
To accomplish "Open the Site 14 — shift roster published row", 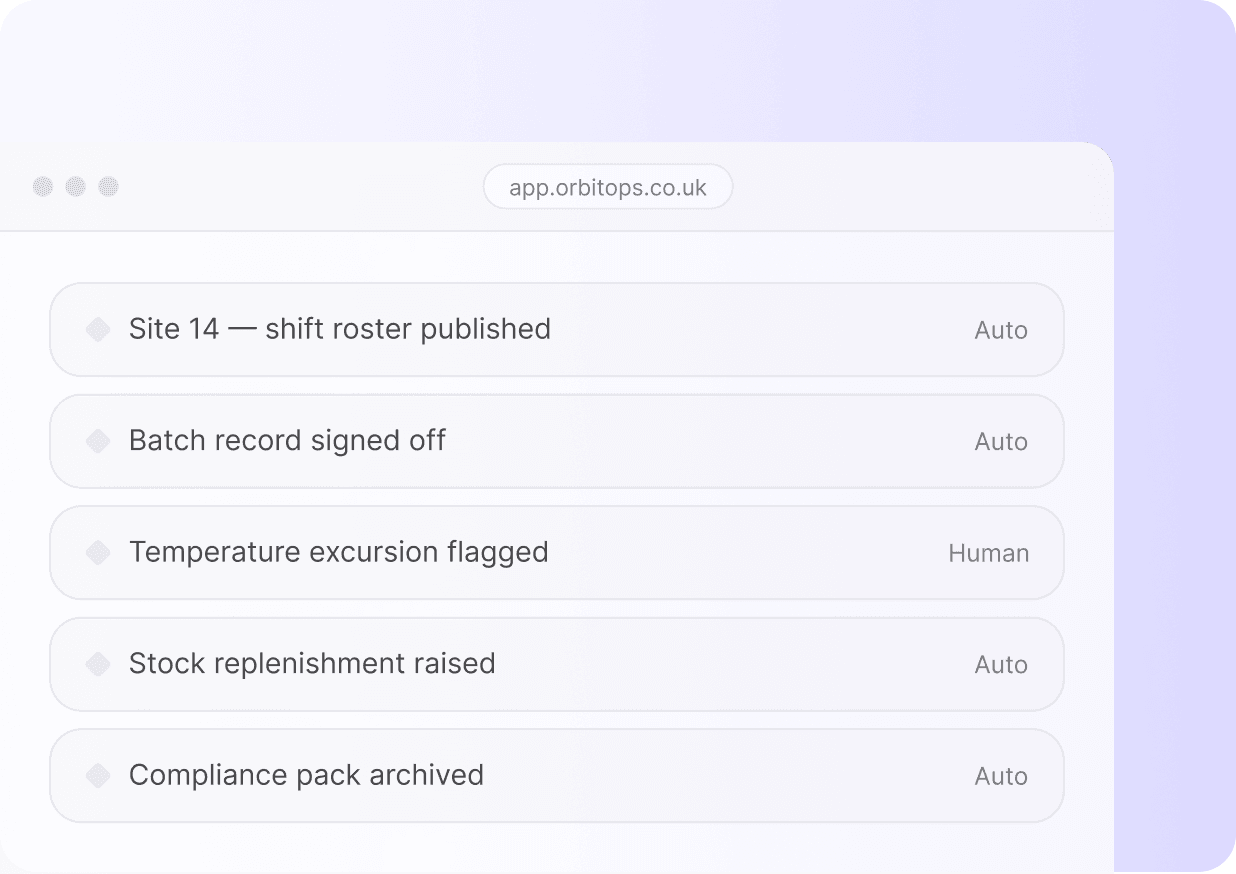I will pyautogui.click(x=557, y=329).
